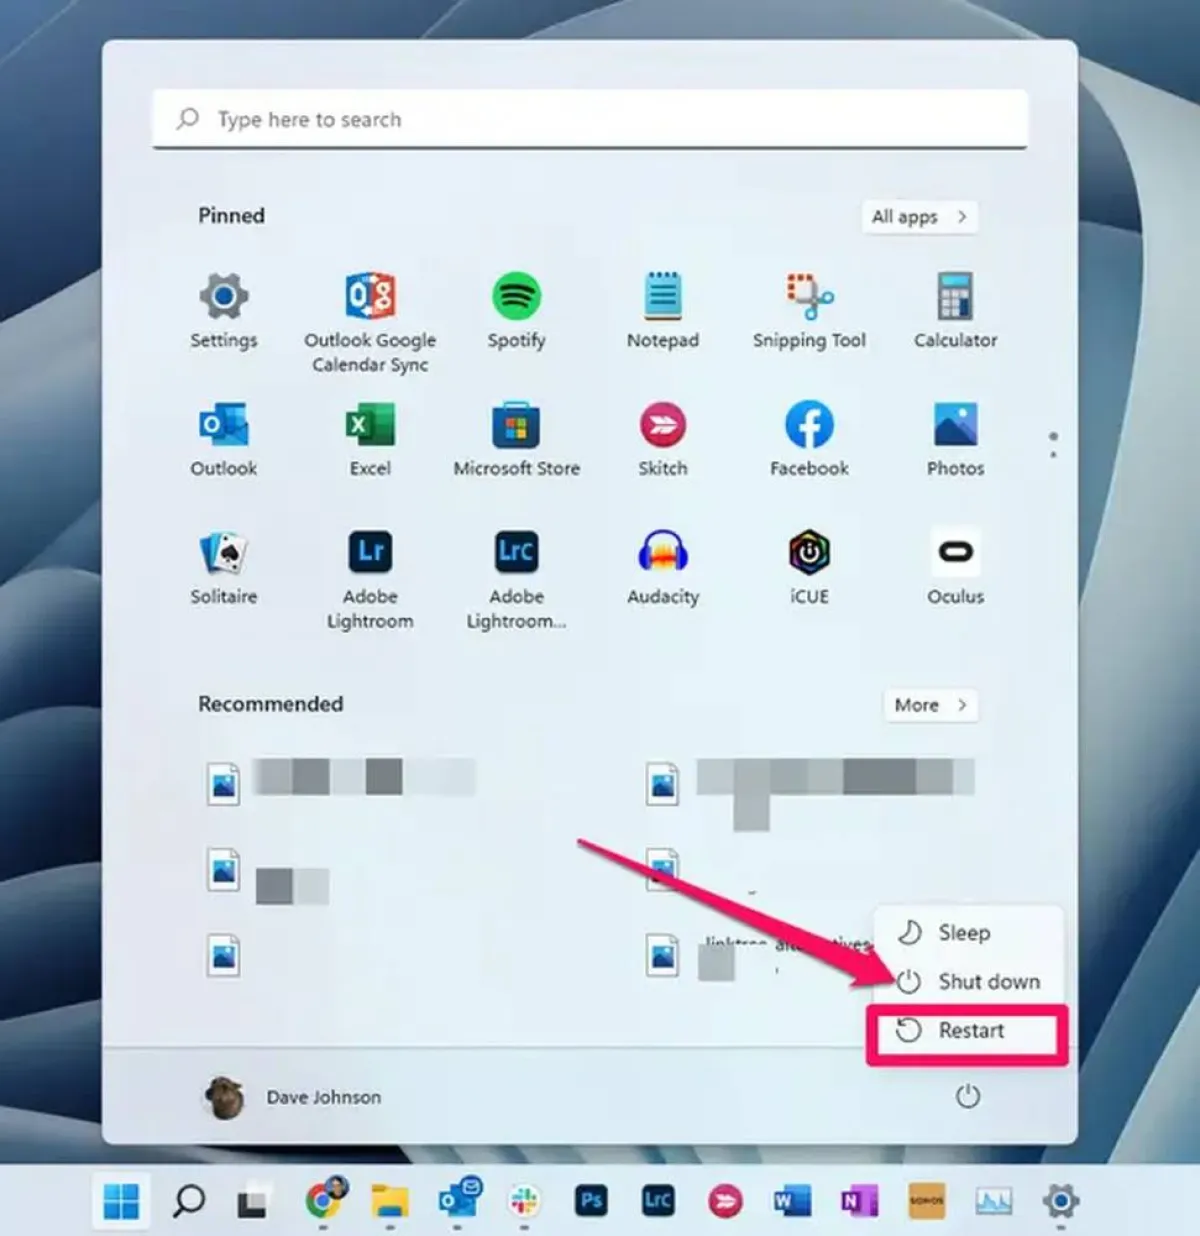1200x1236 pixels.
Task: Launch Photoshop from the taskbar
Action: pos(591,1200)
